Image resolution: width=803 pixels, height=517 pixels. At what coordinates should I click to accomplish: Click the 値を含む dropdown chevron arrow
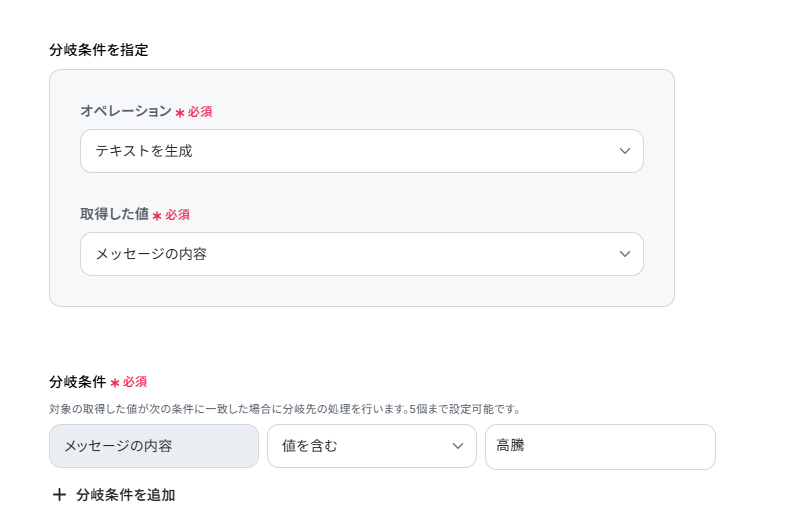coord(458,446)
